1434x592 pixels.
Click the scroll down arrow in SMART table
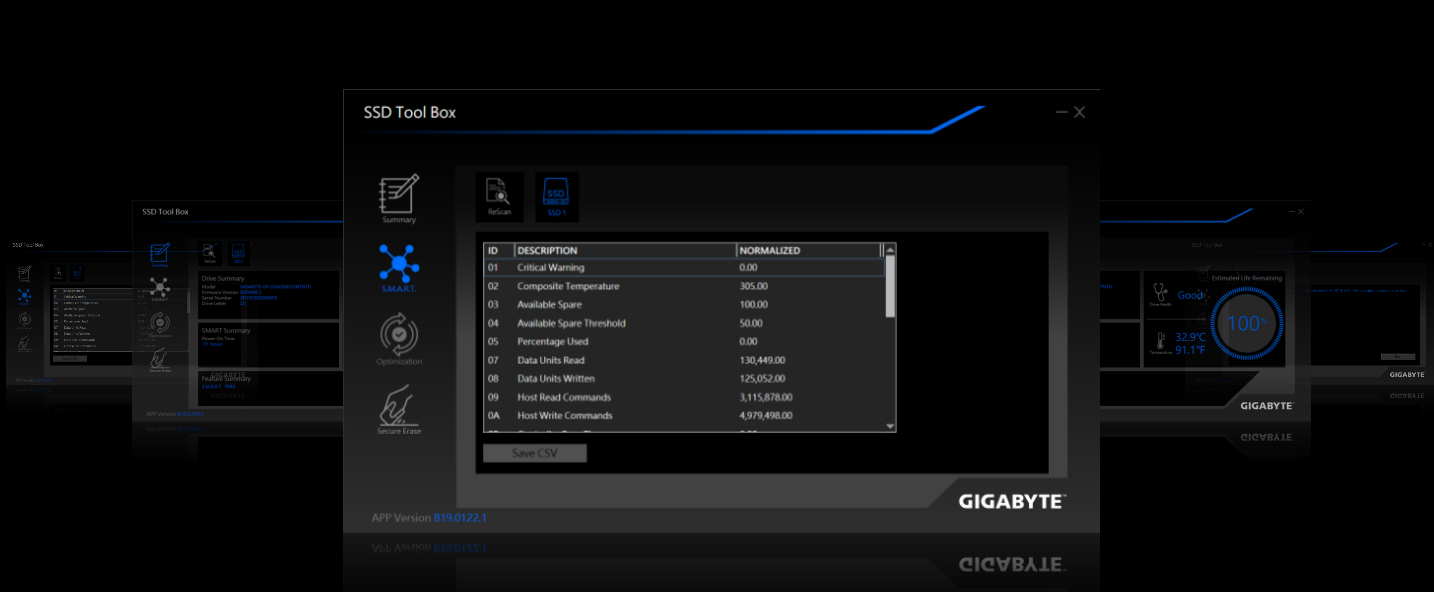click(890, 426)
